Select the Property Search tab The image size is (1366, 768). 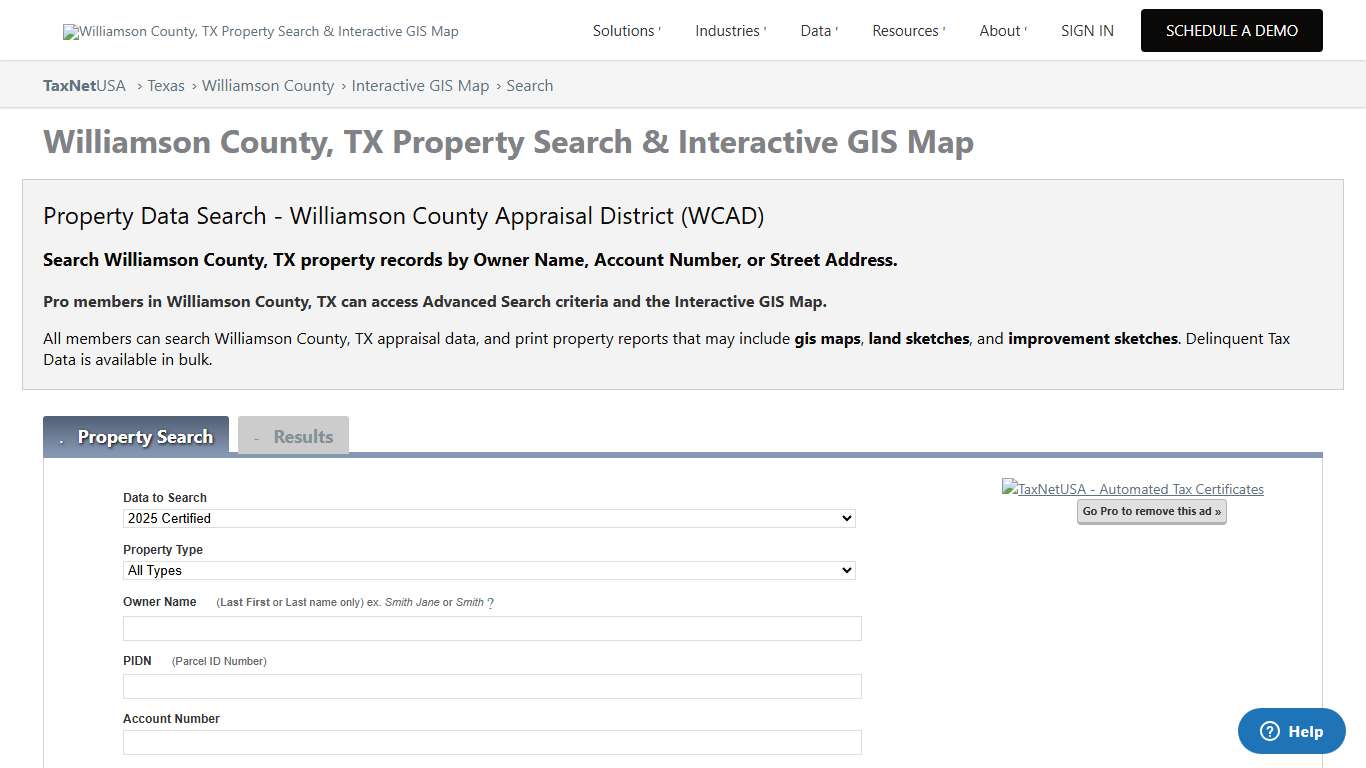click(x=135, y=436)
